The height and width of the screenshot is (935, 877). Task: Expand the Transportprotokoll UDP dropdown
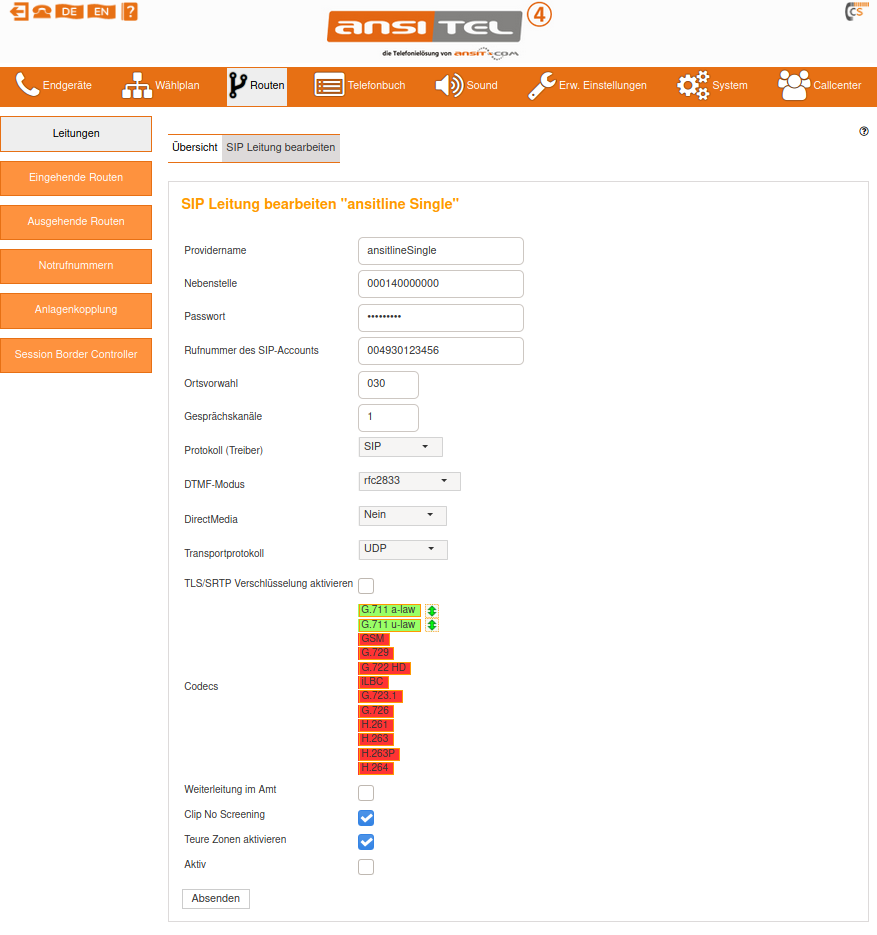(403, 549)
